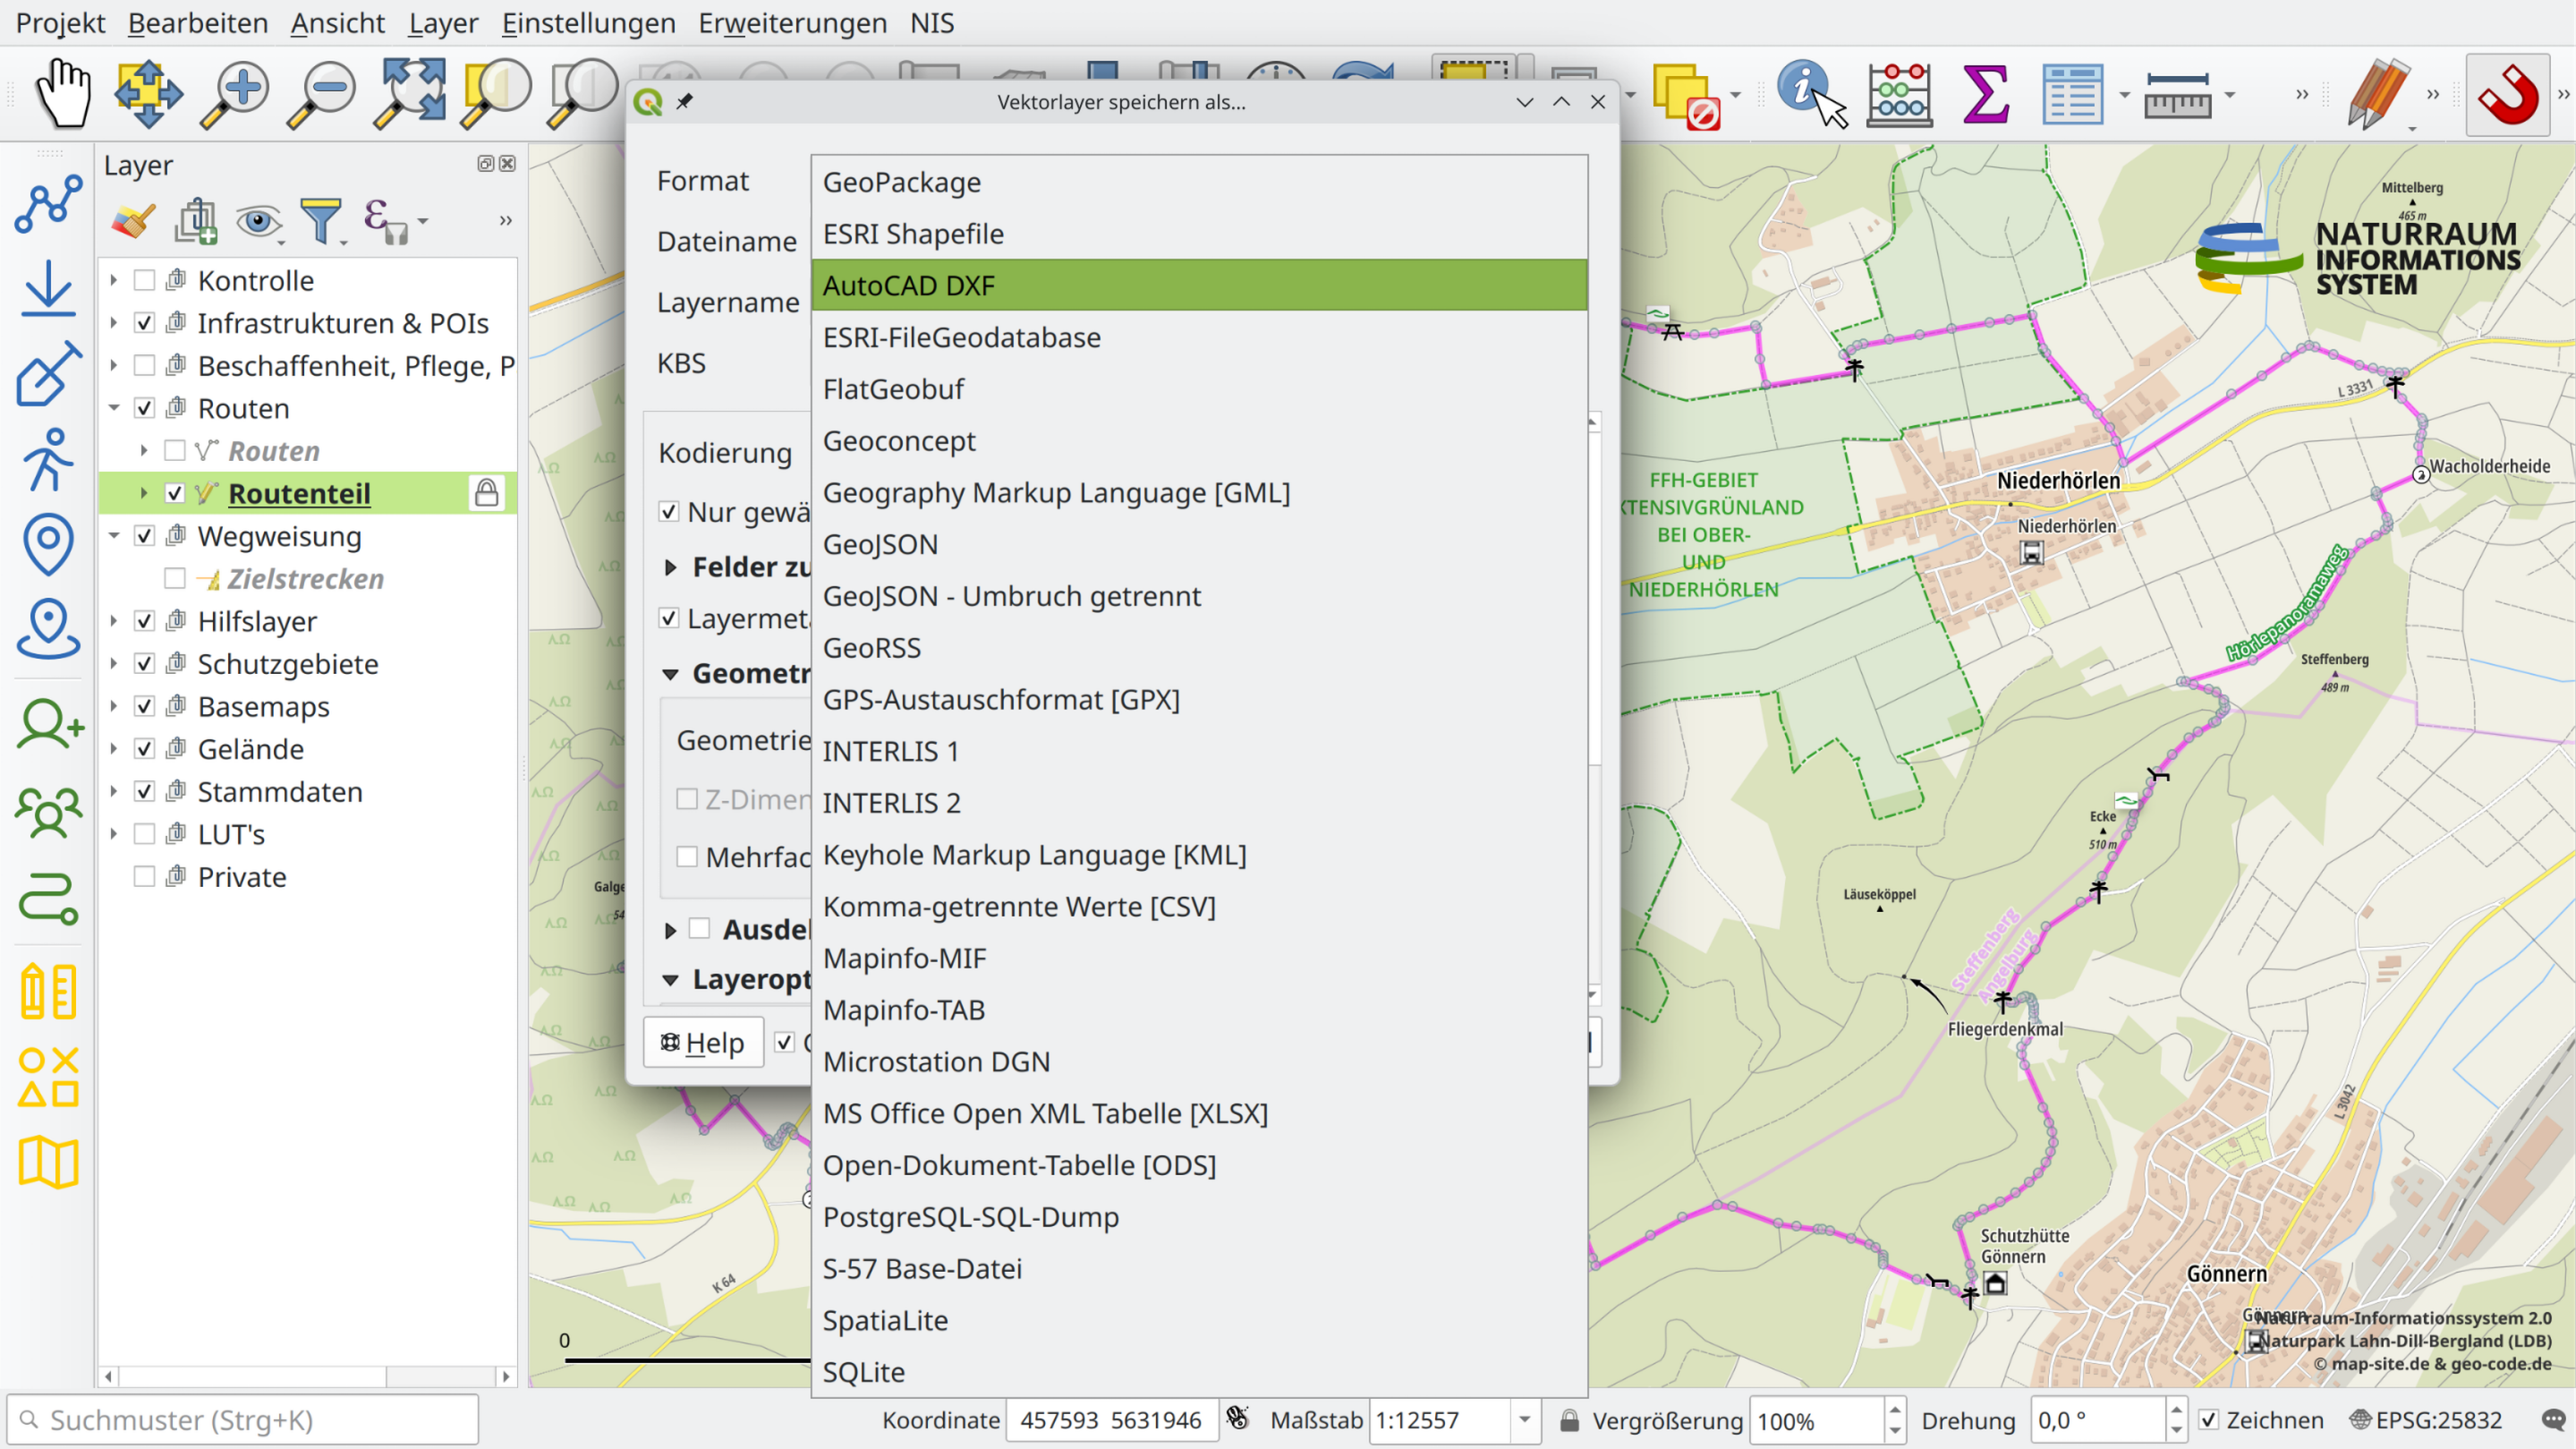Click Pan Map to Selection icon

[x=148, y=95]
